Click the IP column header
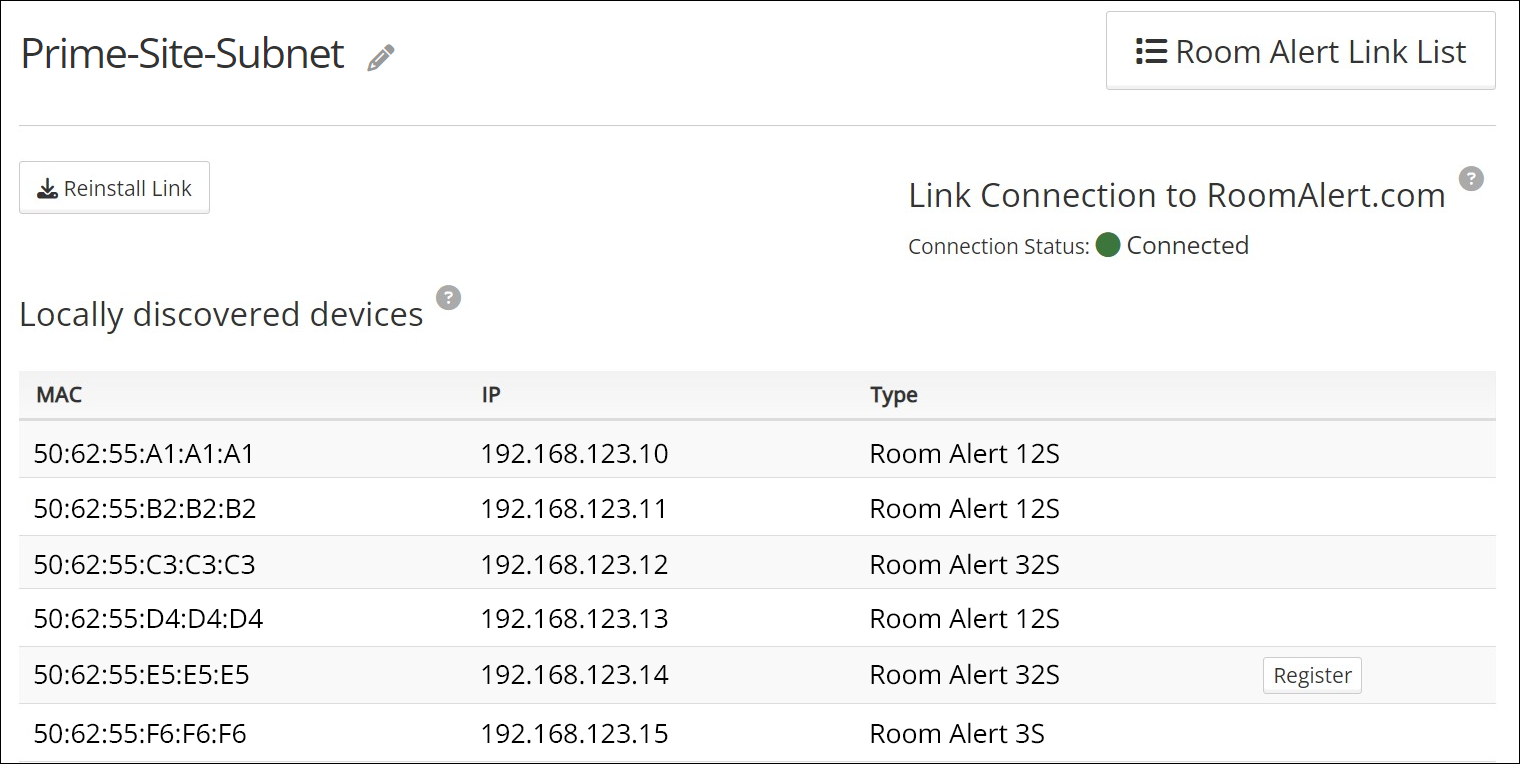 coord(490,394)
